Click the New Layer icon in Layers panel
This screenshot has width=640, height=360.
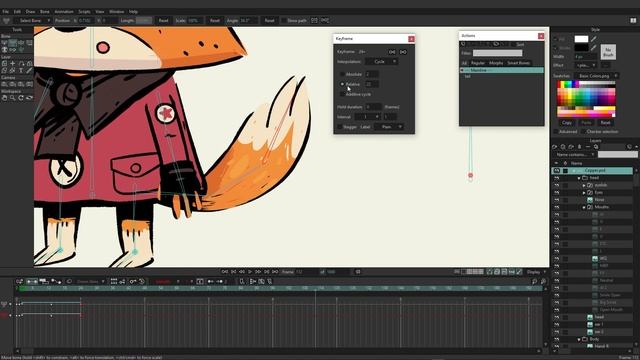pos(555,147)
